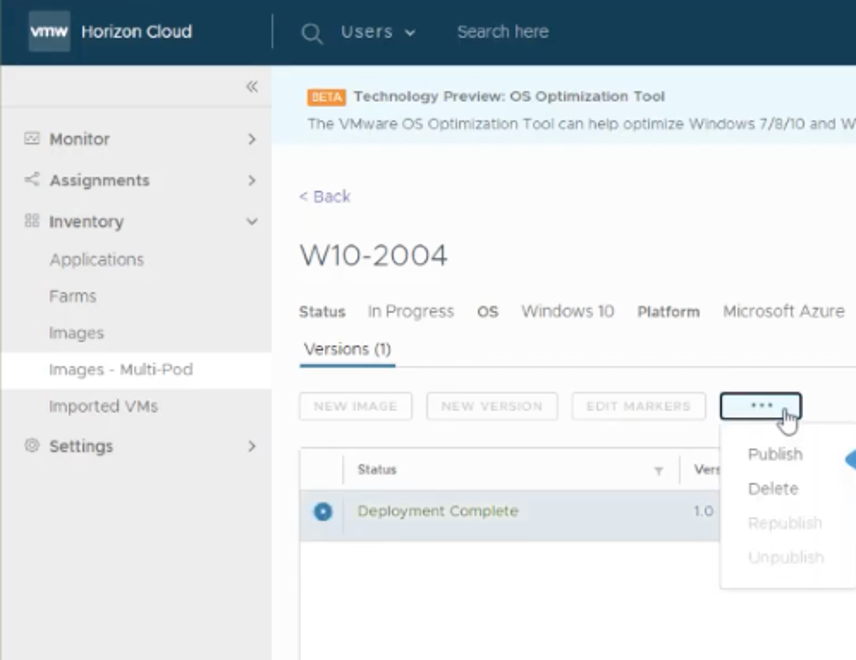Viewport: 856px width, 660px height.
Task: Go back using the Back link
Action: tap(325, 196)
